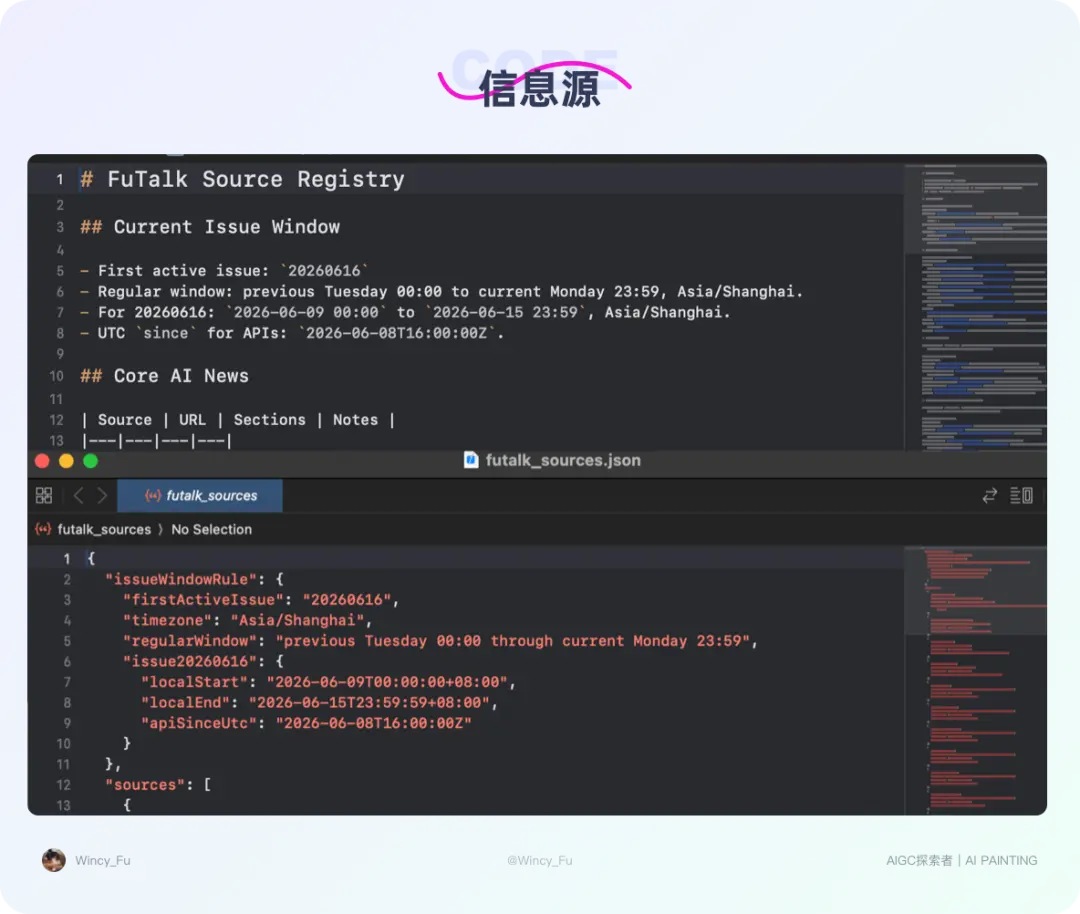Click the JSON editor minimap
This screenshot has height=914, width=1080.
tap(975, 681)
